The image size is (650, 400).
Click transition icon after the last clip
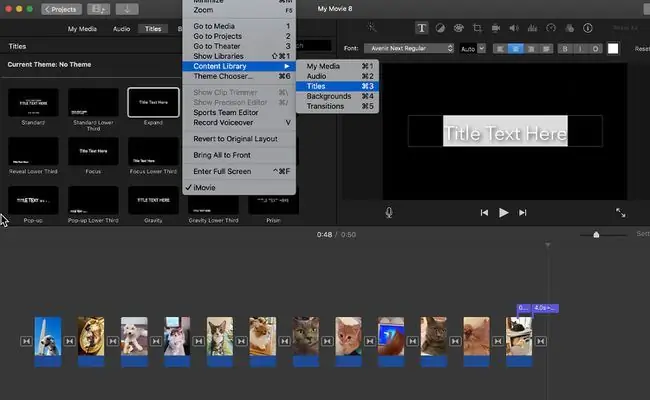(541, 341)
